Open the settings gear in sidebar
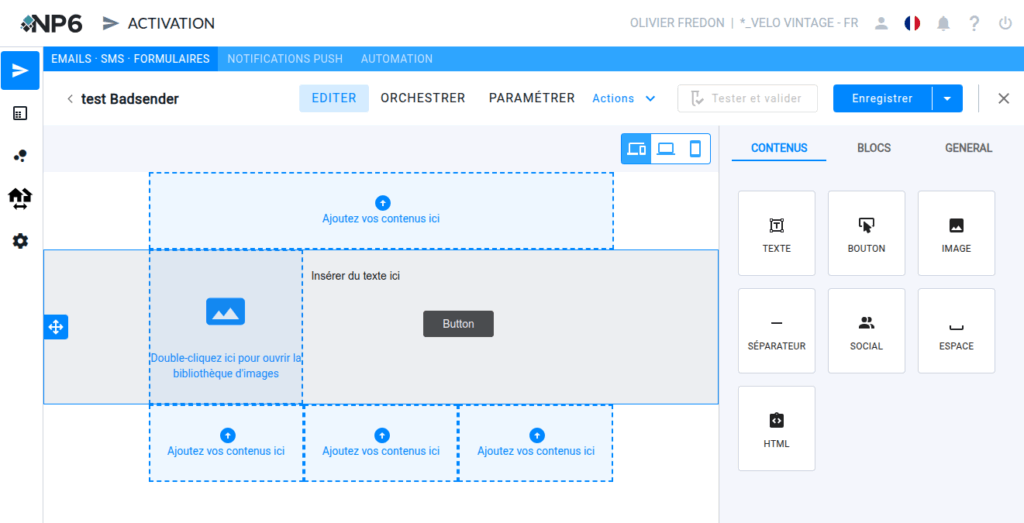The width and height of the screenshot is (1024, 523). [x=20, y=241]
